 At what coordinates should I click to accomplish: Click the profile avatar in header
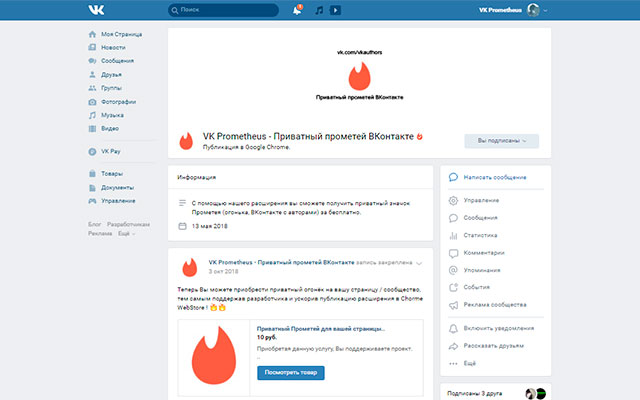pos(533,10)
